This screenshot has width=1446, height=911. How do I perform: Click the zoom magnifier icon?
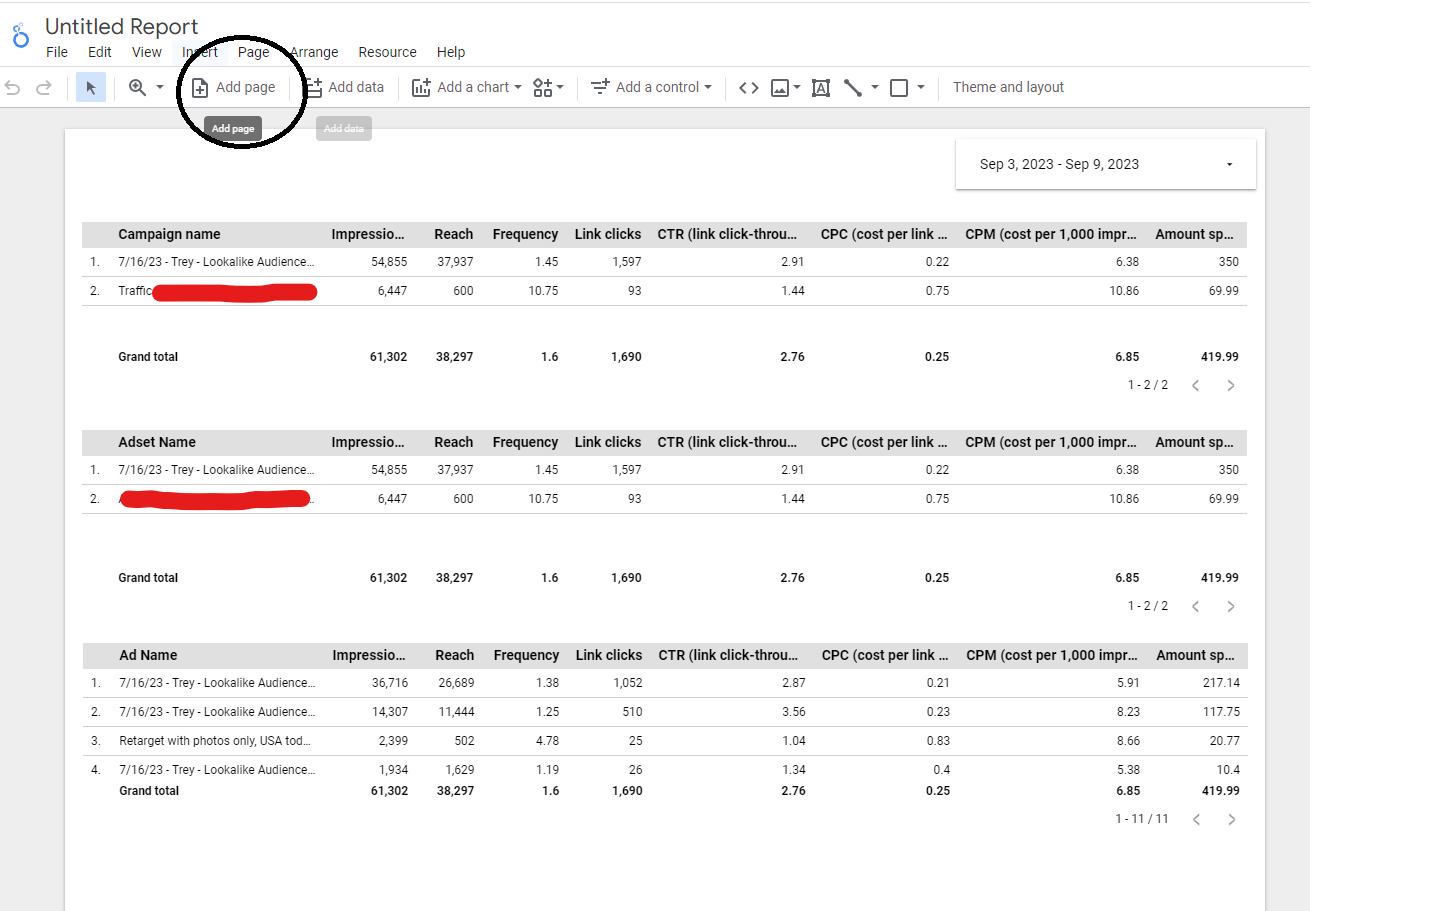pyautogui.click(x=138, y=88)
